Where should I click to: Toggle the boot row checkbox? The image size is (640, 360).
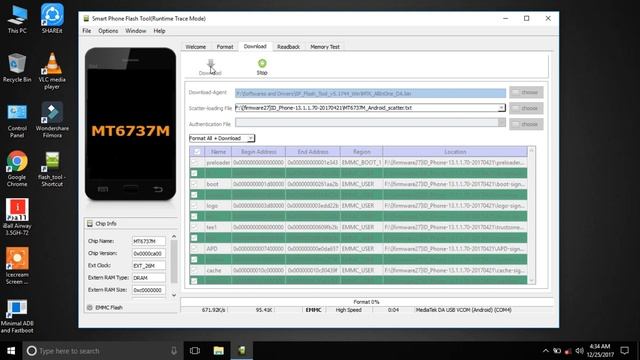[194, 184]
